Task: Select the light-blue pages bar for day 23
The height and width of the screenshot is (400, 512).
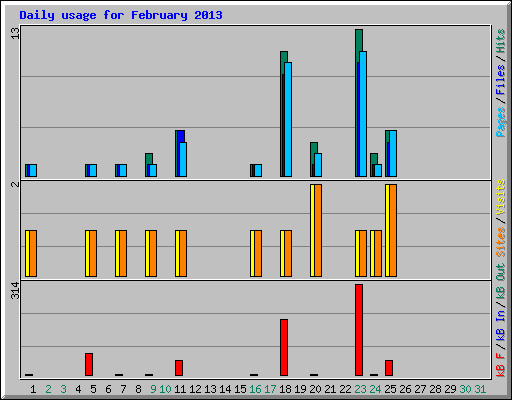Action: [363, 114]
